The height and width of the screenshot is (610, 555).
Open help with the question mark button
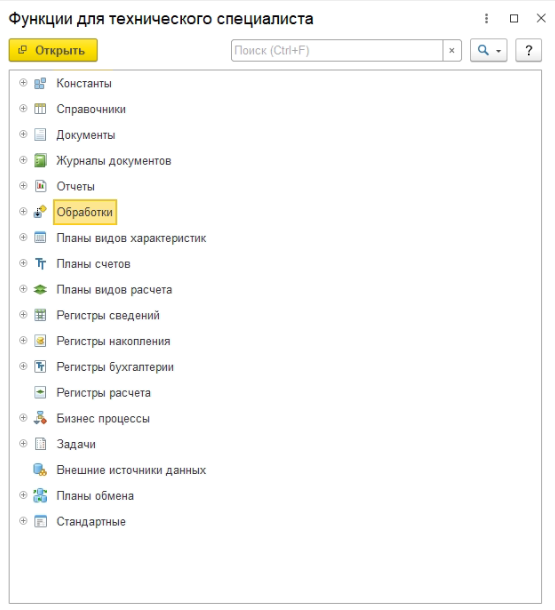coord(528,50)
